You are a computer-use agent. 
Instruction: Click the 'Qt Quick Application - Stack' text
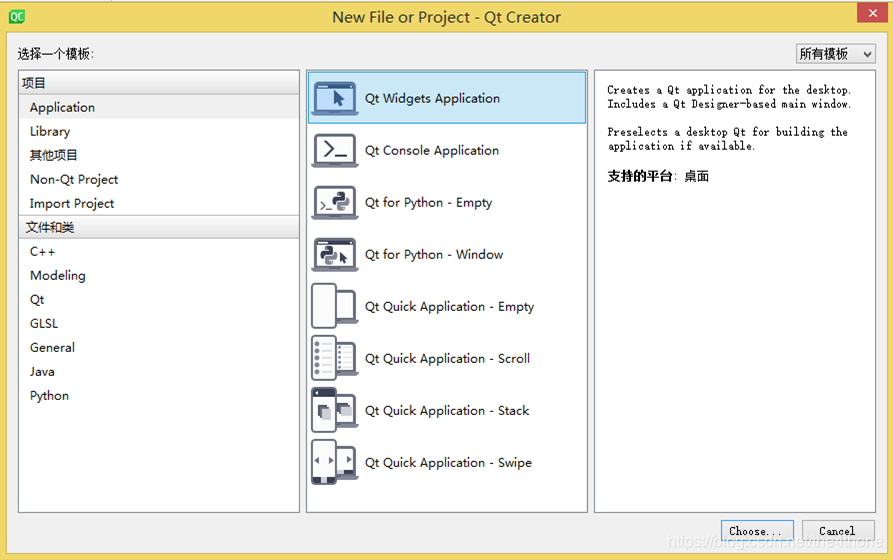coord(447,410)
